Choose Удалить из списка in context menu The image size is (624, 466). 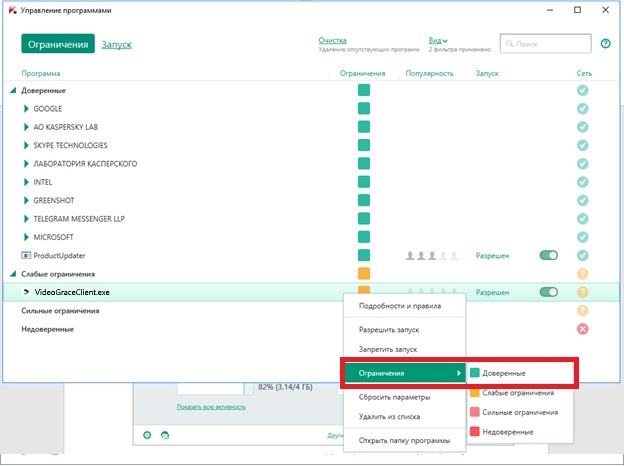point(404,417)
